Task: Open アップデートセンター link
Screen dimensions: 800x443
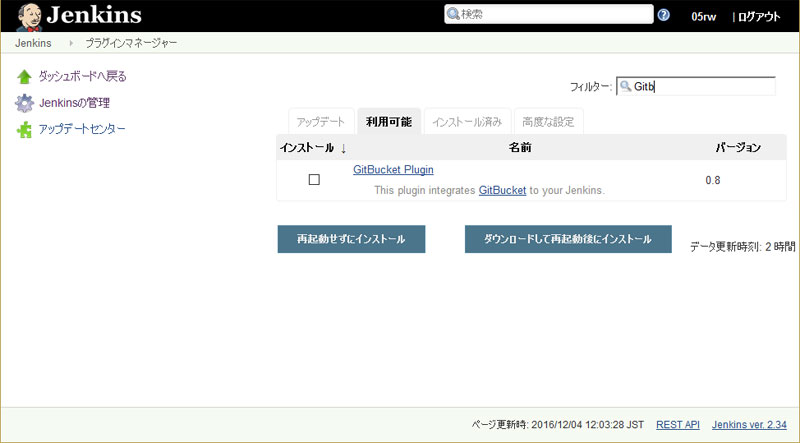Action: 82,129
